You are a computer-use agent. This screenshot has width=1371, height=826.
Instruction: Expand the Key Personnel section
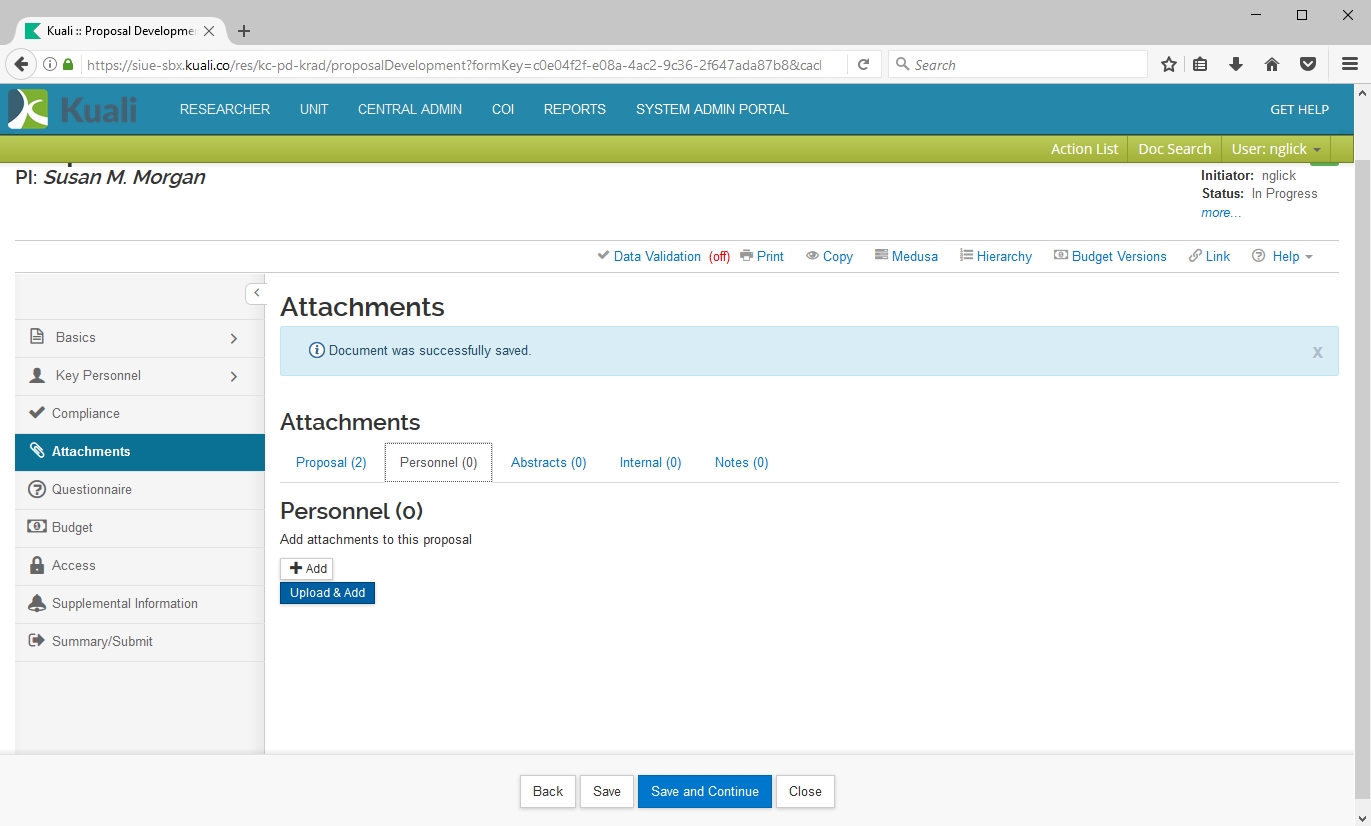[x=233, y=376]
